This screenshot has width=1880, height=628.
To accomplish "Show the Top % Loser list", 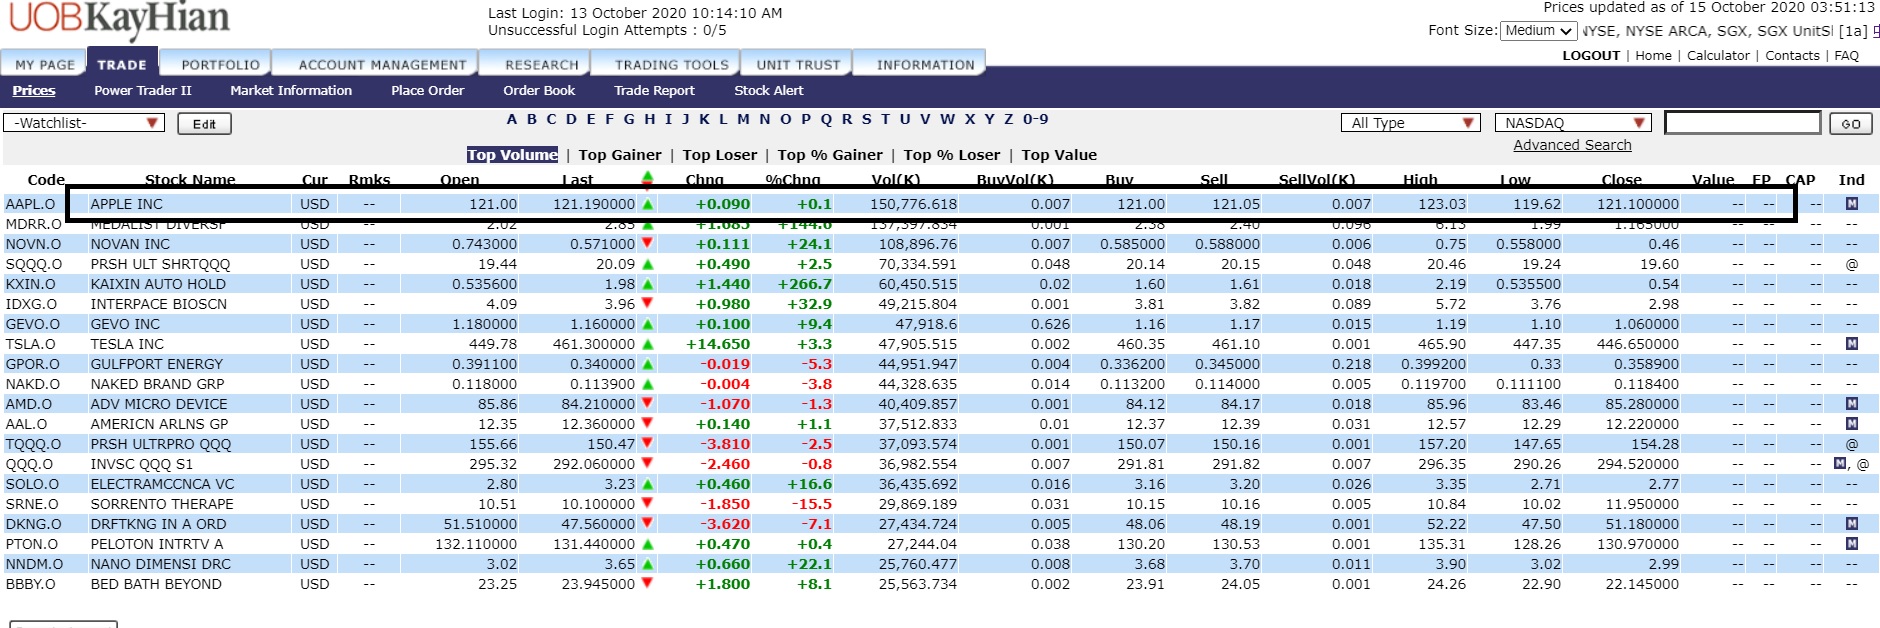I will [952, 155].
